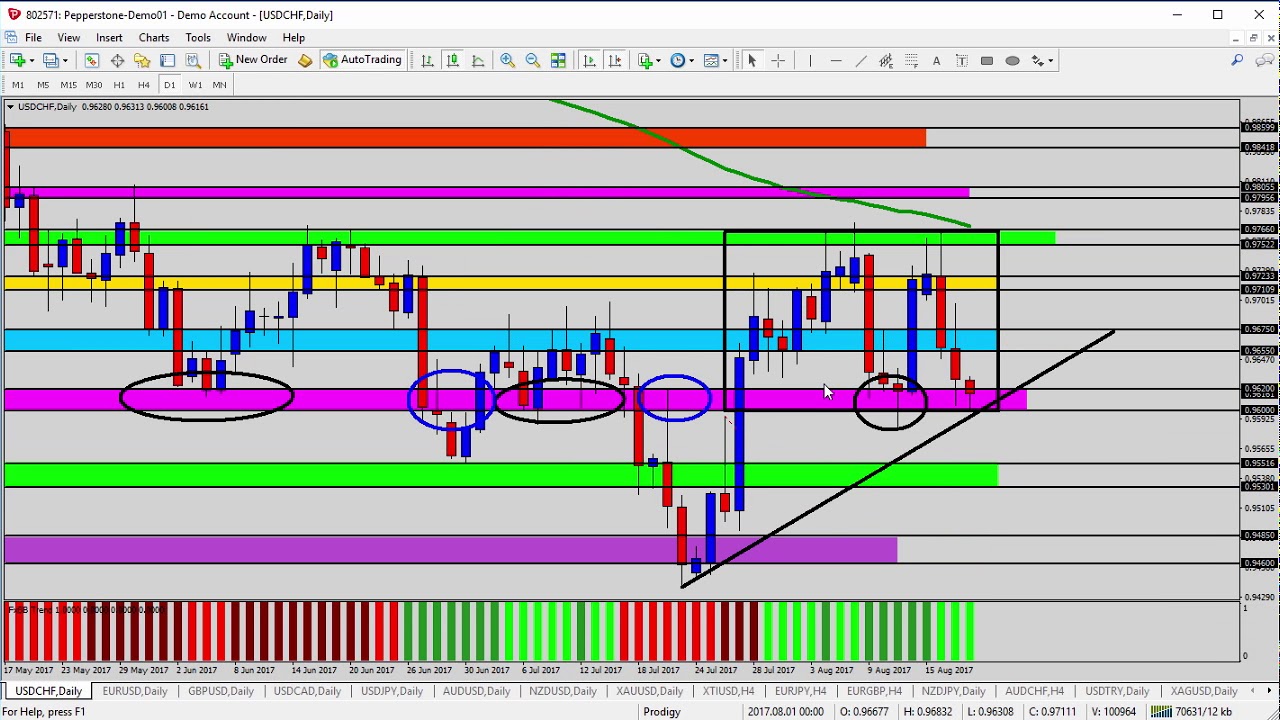Open the chart templates dropdown
Image resolution: width=1280 pixels, height=720 pixels.
click(724, 61)
